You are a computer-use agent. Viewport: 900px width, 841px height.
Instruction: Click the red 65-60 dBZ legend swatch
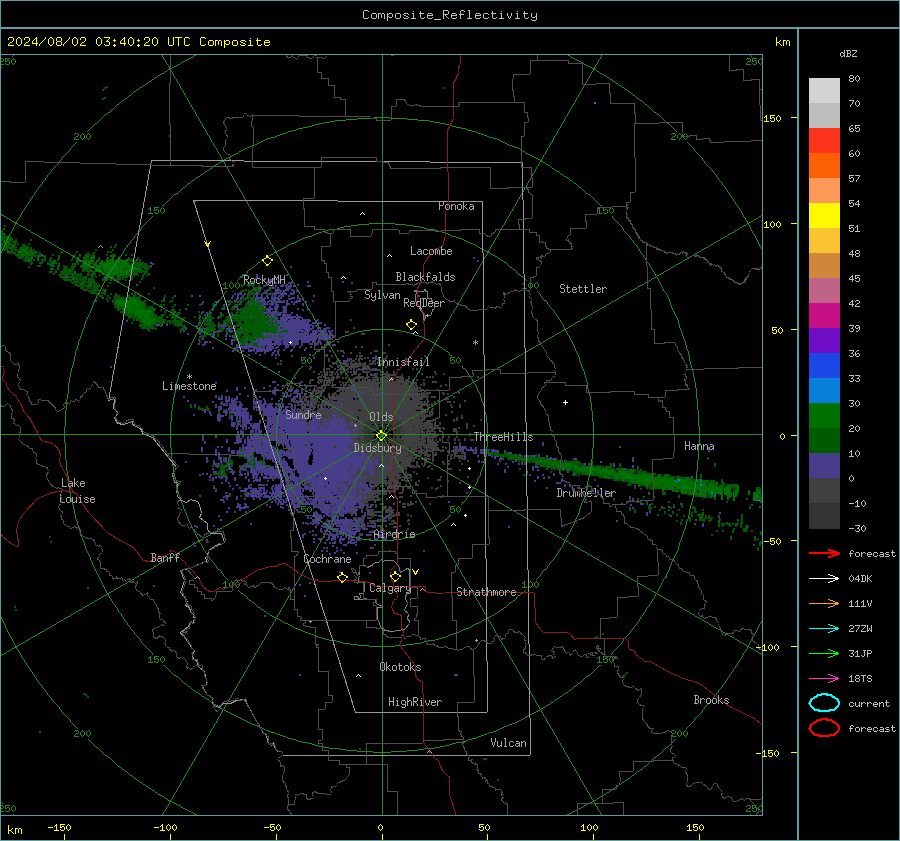[x=824, y=141]
